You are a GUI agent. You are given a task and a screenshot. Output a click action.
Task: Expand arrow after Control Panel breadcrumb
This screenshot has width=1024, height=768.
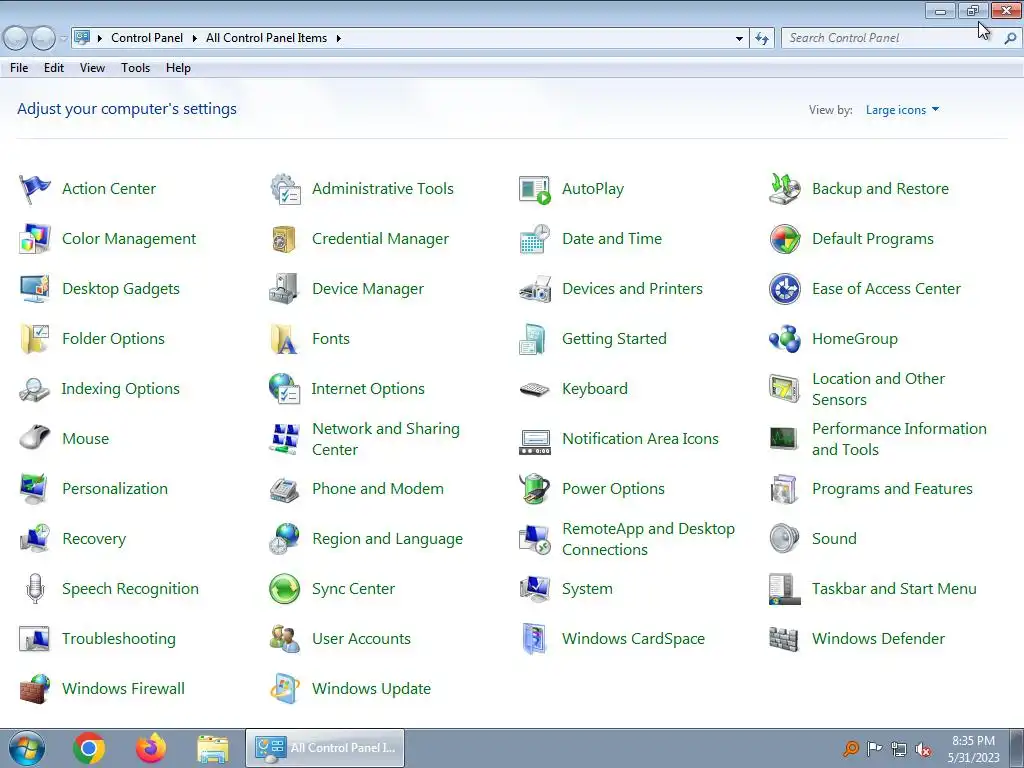(195, 39)
